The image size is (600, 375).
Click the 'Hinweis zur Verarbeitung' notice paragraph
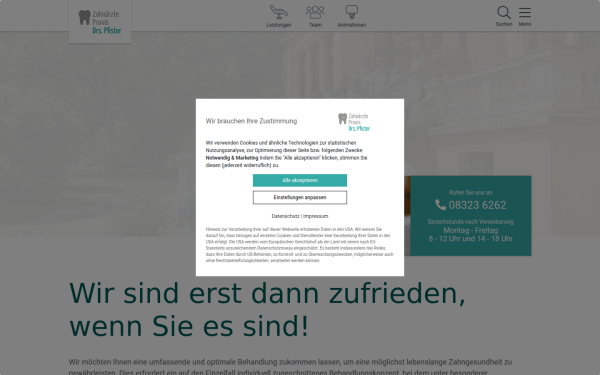pyautogui.click(x=300, y=245)
